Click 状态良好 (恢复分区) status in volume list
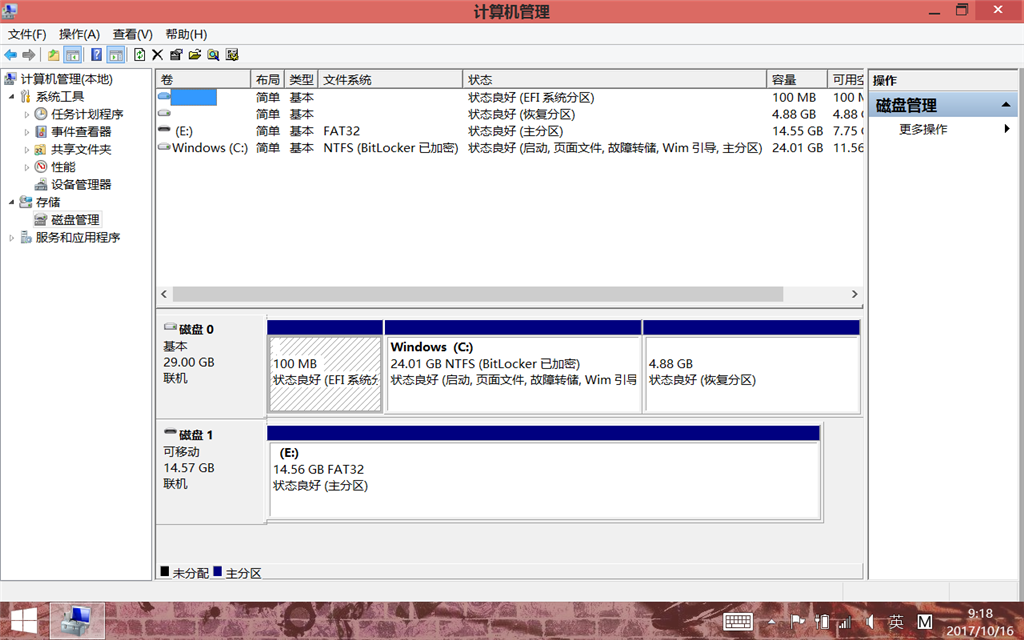 click(522, 114)
